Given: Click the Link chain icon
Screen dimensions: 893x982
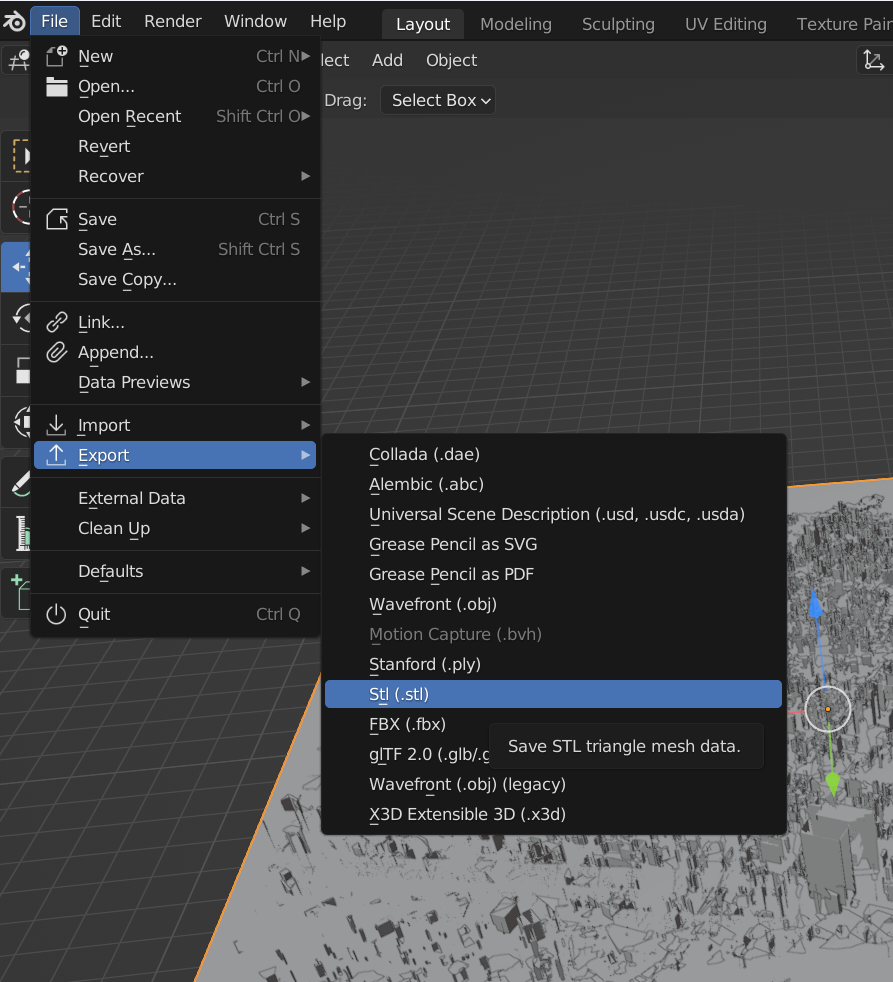Looking at the screenshot, I should [57, 322].
